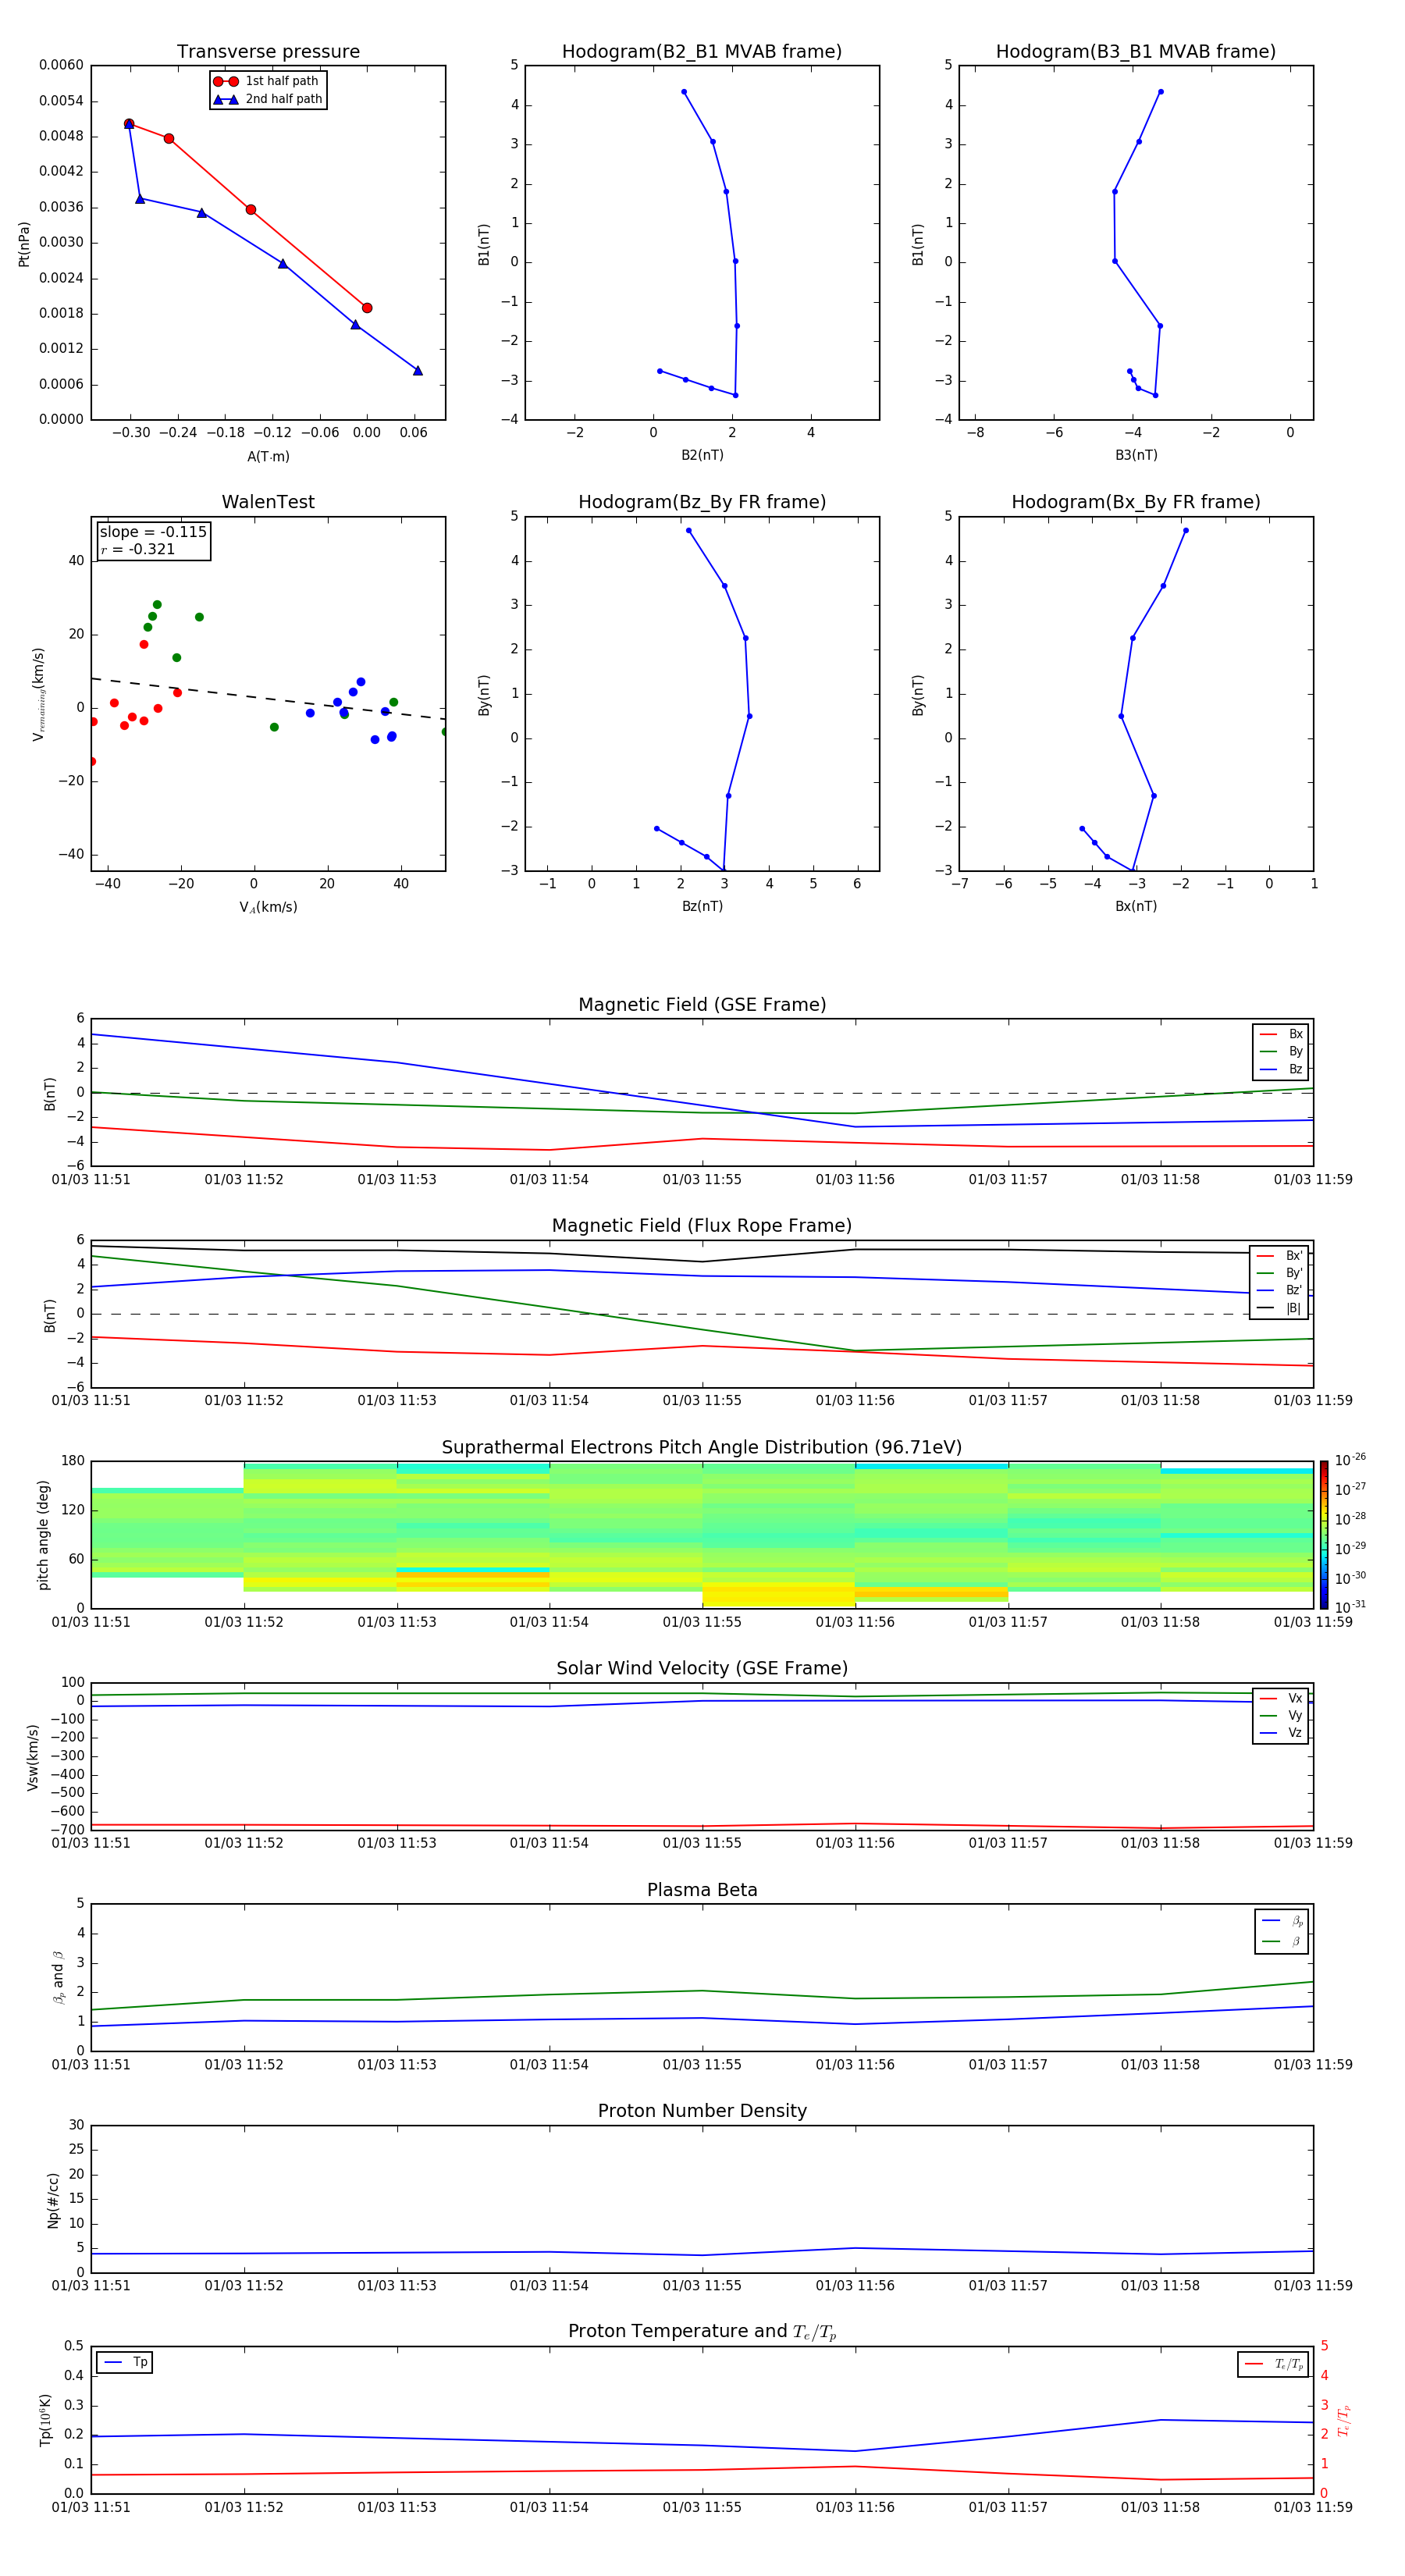Viewport: 1405px width, 2576px height.
Task: Click the Bz' legend entry in Flux Rope panel
Action: [x=1280, y=1290]
